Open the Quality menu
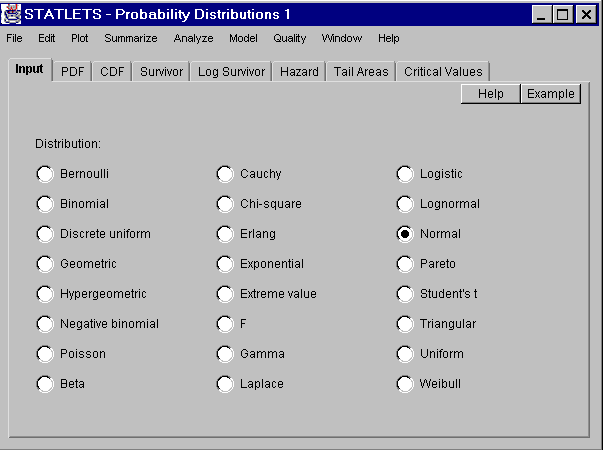The height and width of the screenshot is (450, 603). tap(290, 38)
